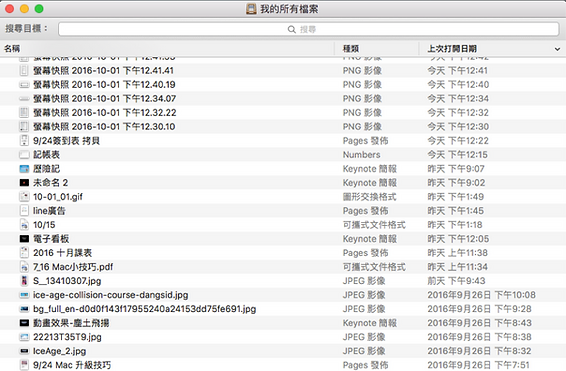Select file name ice-age-collision-course-dangsid.jpg
This screenshot has height=371, width=566.
[x=110, y=295]
